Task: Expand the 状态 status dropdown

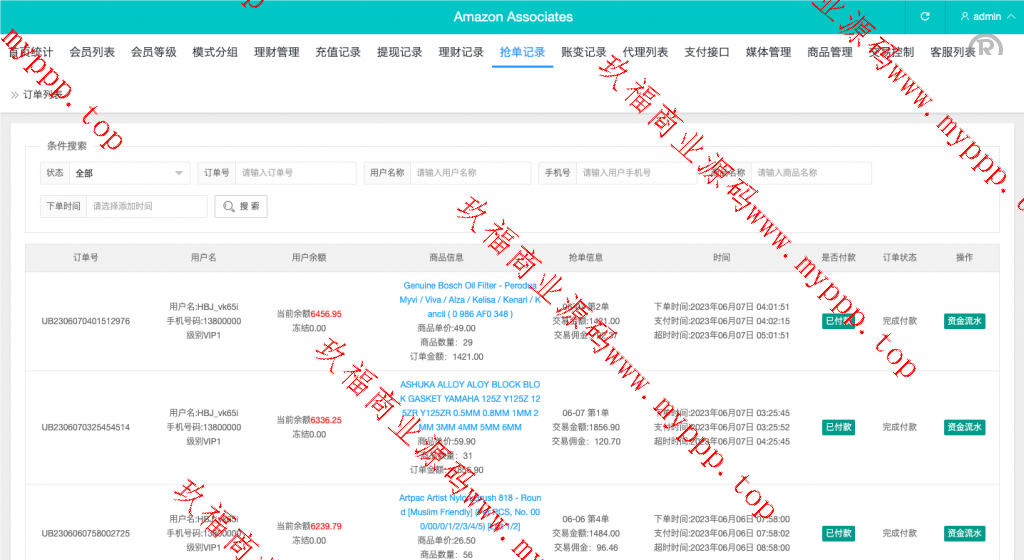Action: point(129,173)
